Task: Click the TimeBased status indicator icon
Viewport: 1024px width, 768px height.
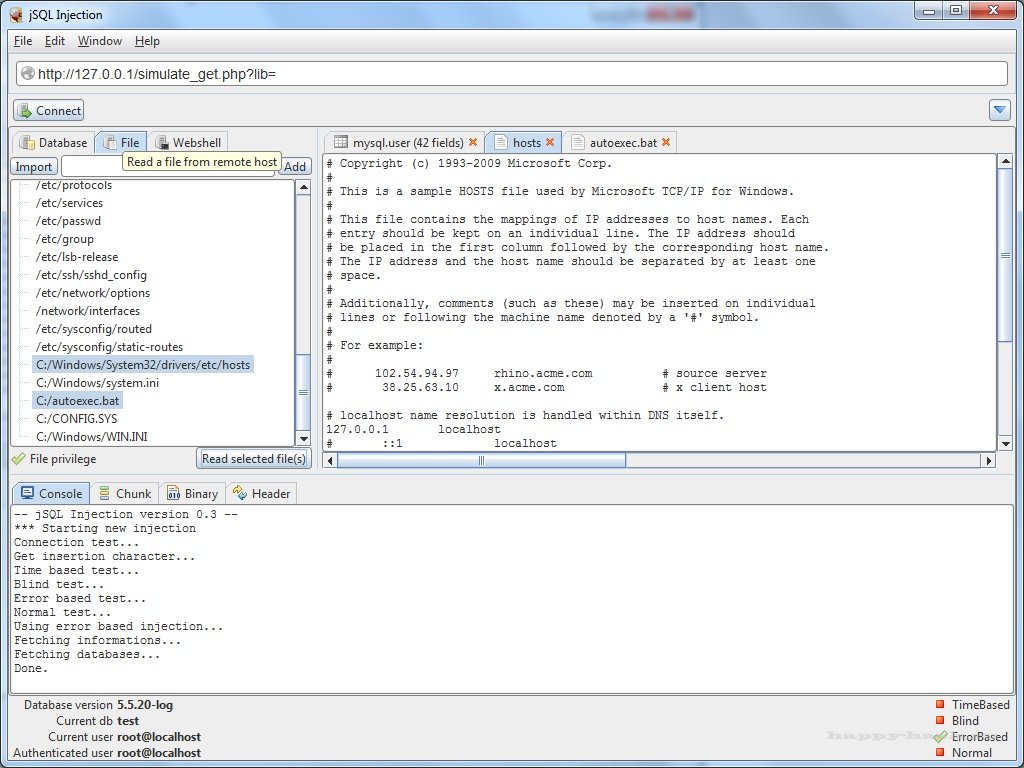Action: [940, 705]
